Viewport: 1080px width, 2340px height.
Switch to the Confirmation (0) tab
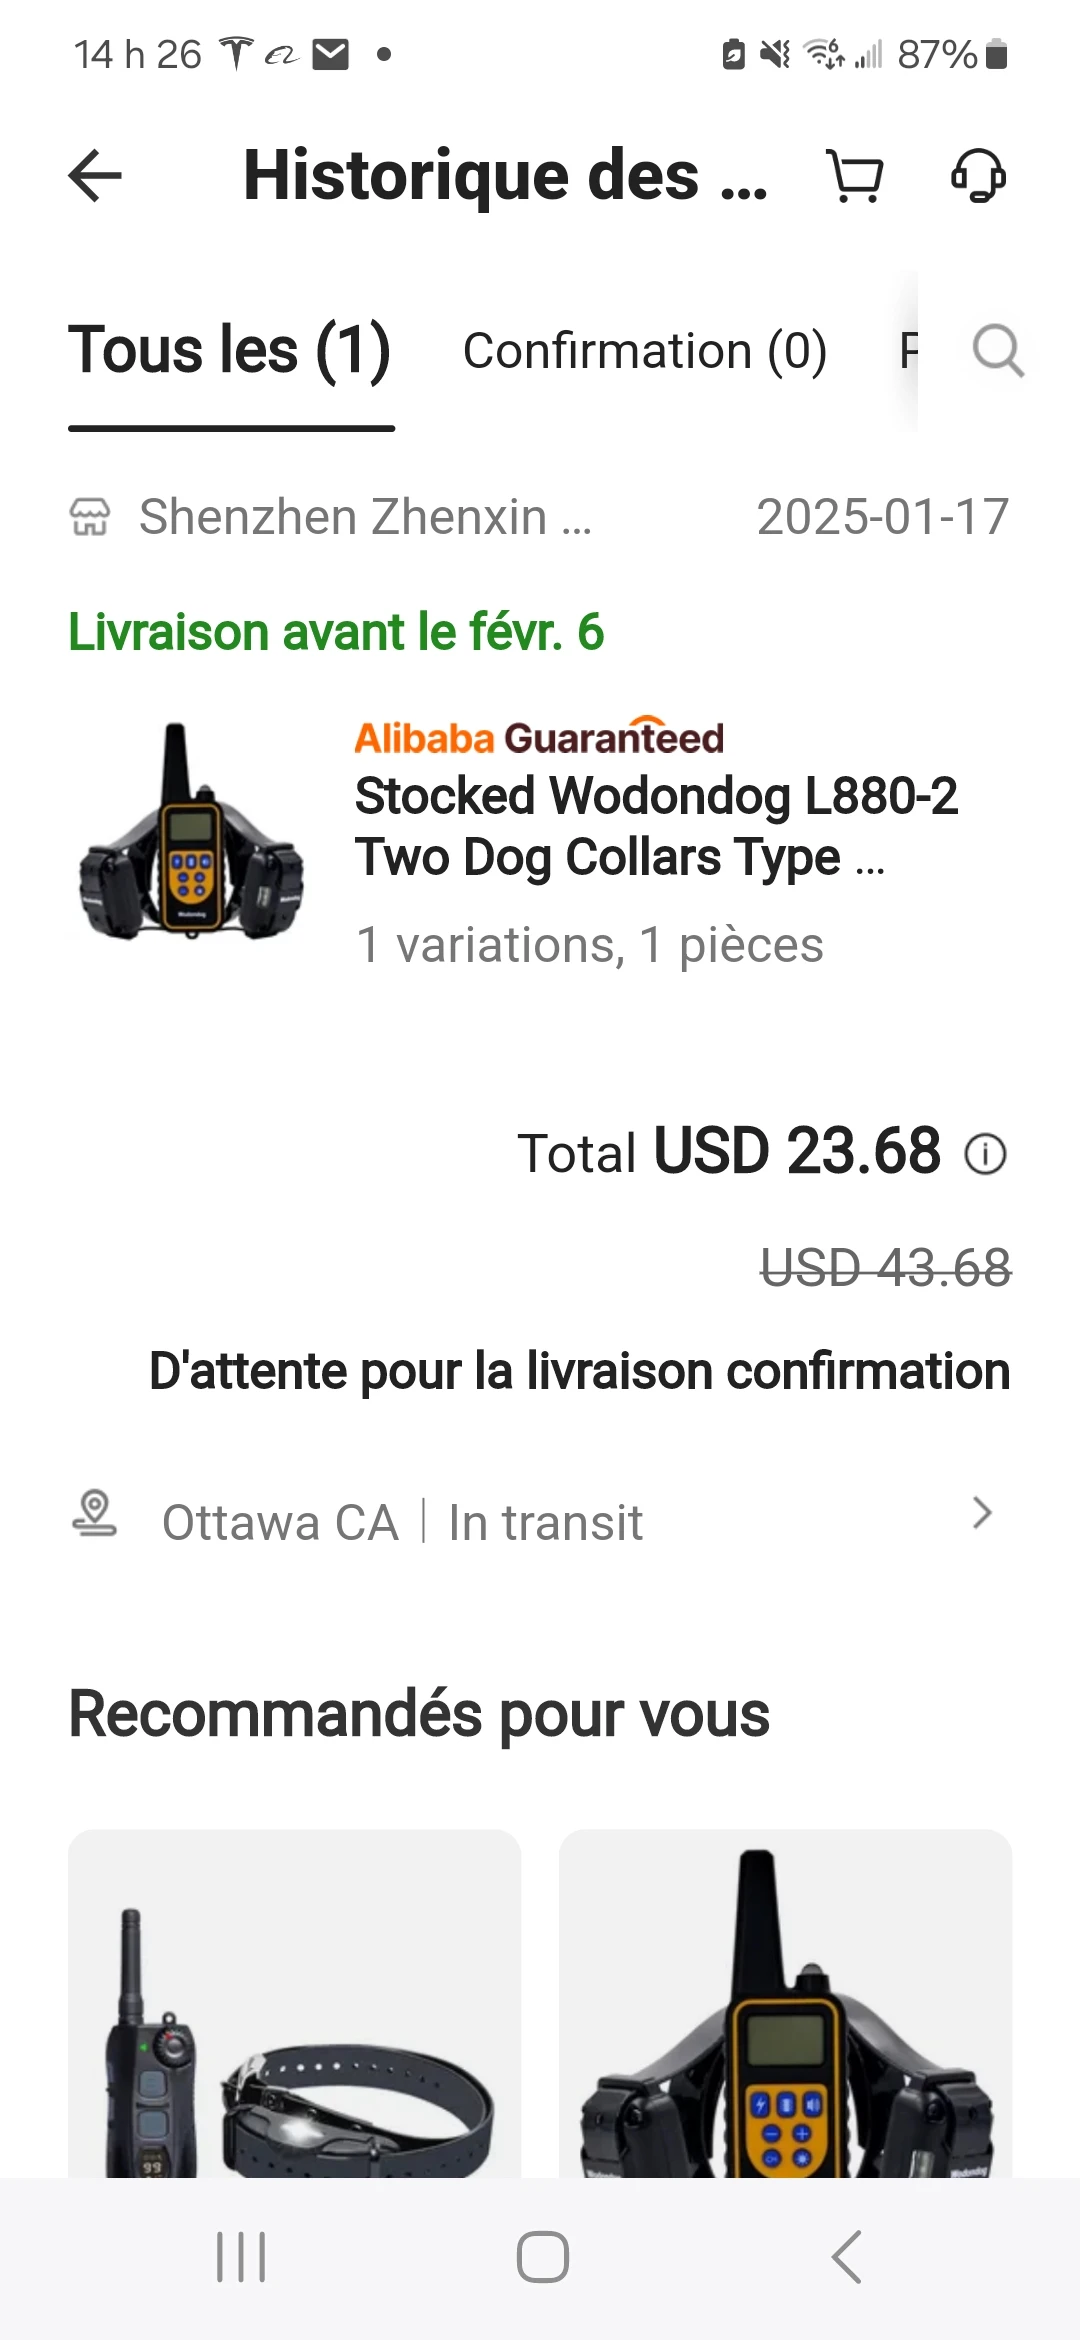click(645, 351)
